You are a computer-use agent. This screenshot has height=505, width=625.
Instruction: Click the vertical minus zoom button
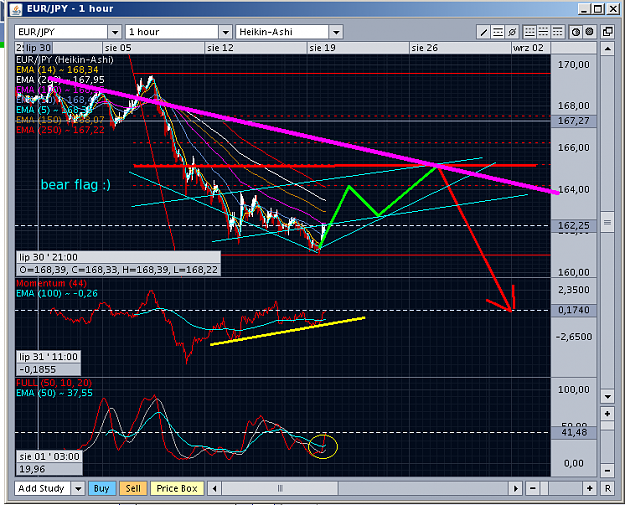click(607, 470)
